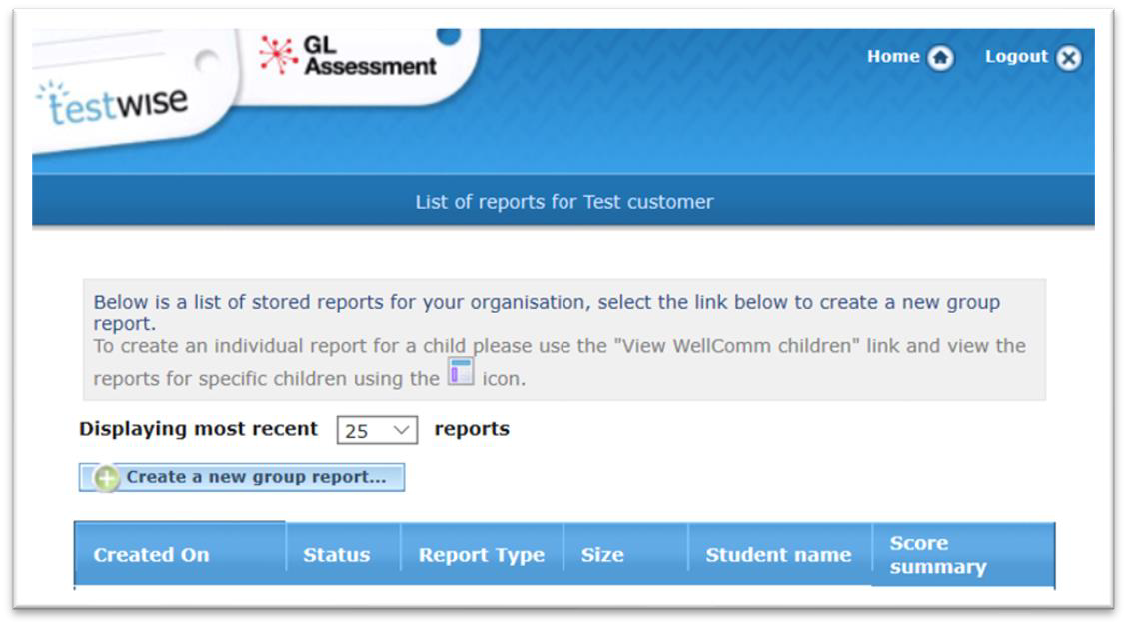1127x626 pixels.
Task: Click the GL Assessment logo text
Action: tap(369, 55)
